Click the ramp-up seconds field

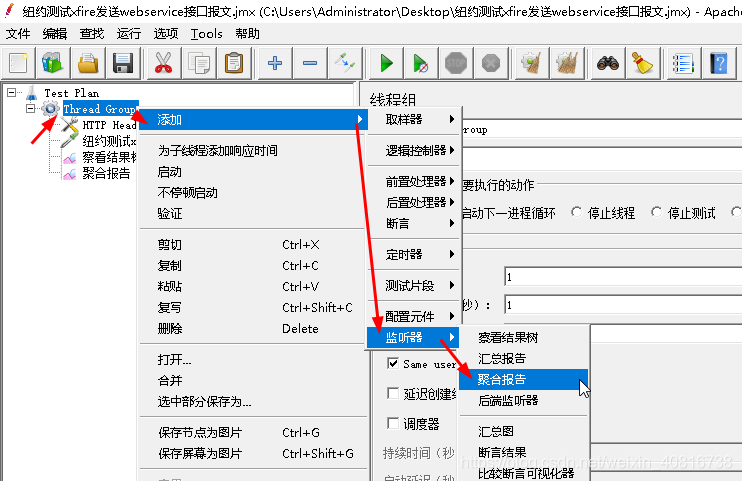click(623, 305)
